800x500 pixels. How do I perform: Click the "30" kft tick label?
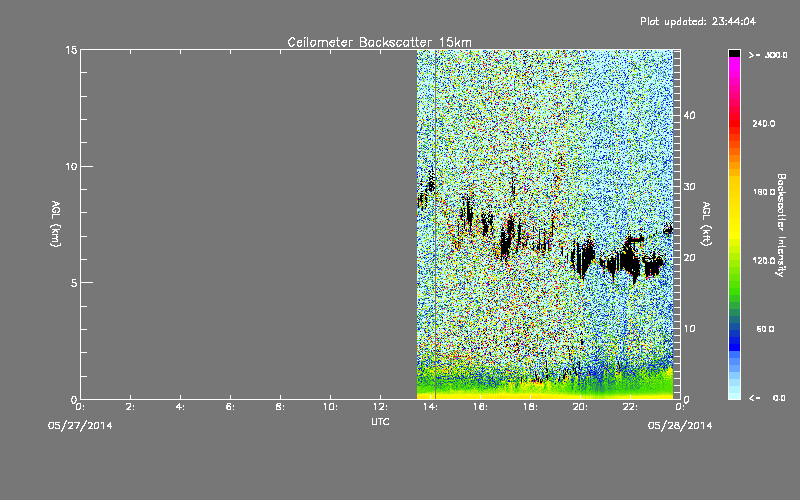click(x=689, y=186)
